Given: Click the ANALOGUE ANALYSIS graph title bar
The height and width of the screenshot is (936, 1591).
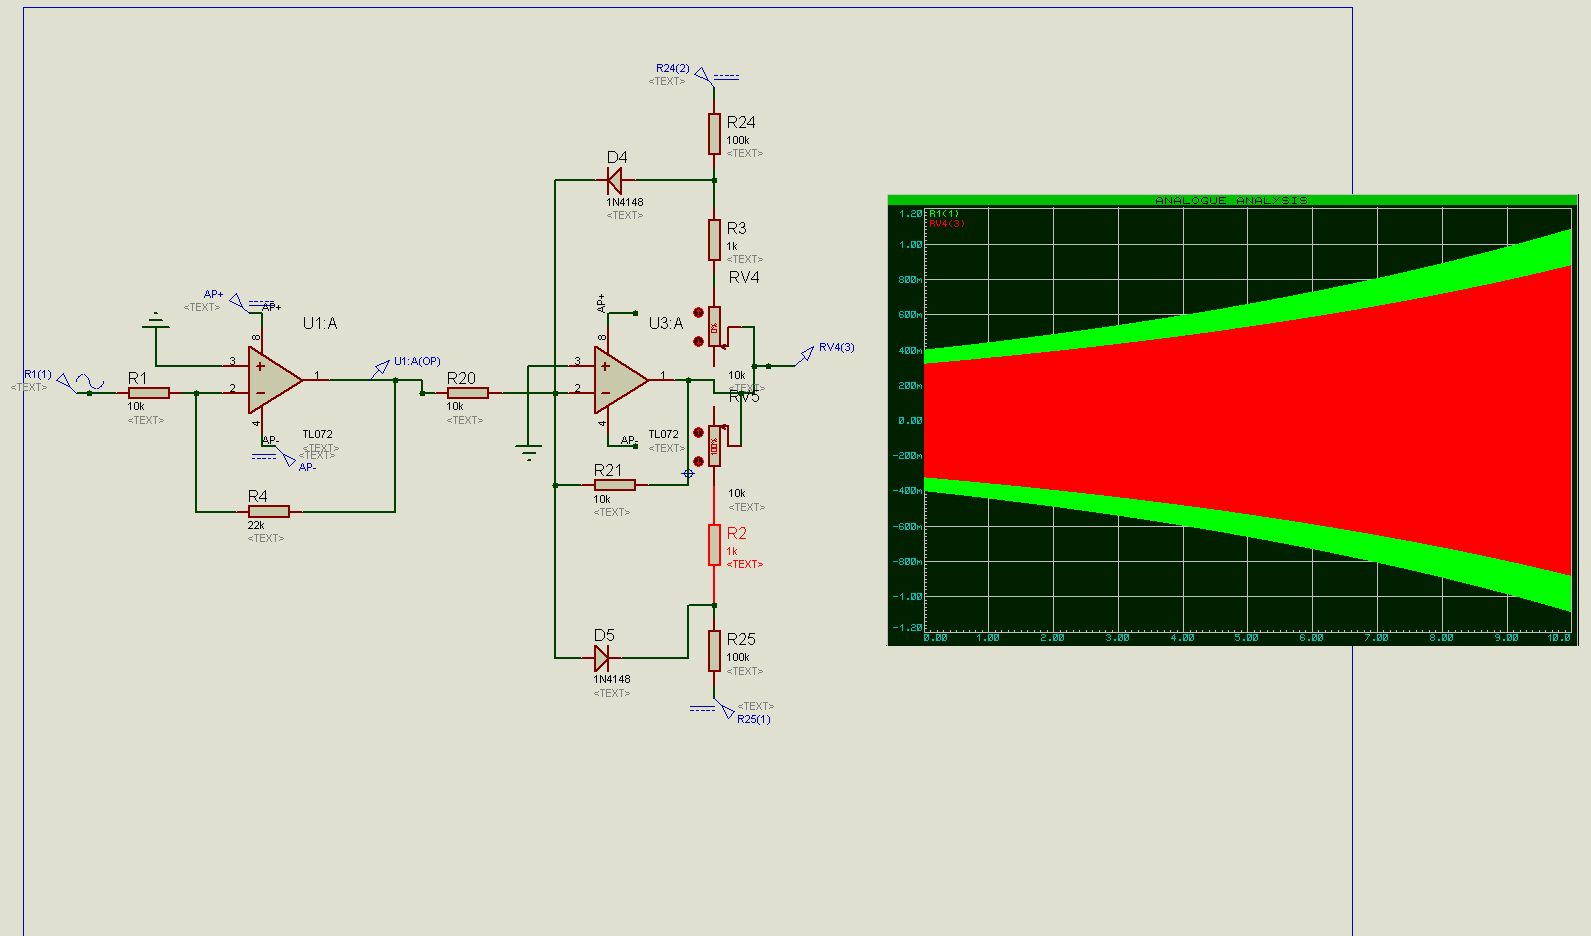Looking at the screenshot, I should [x=1232, y=200].
